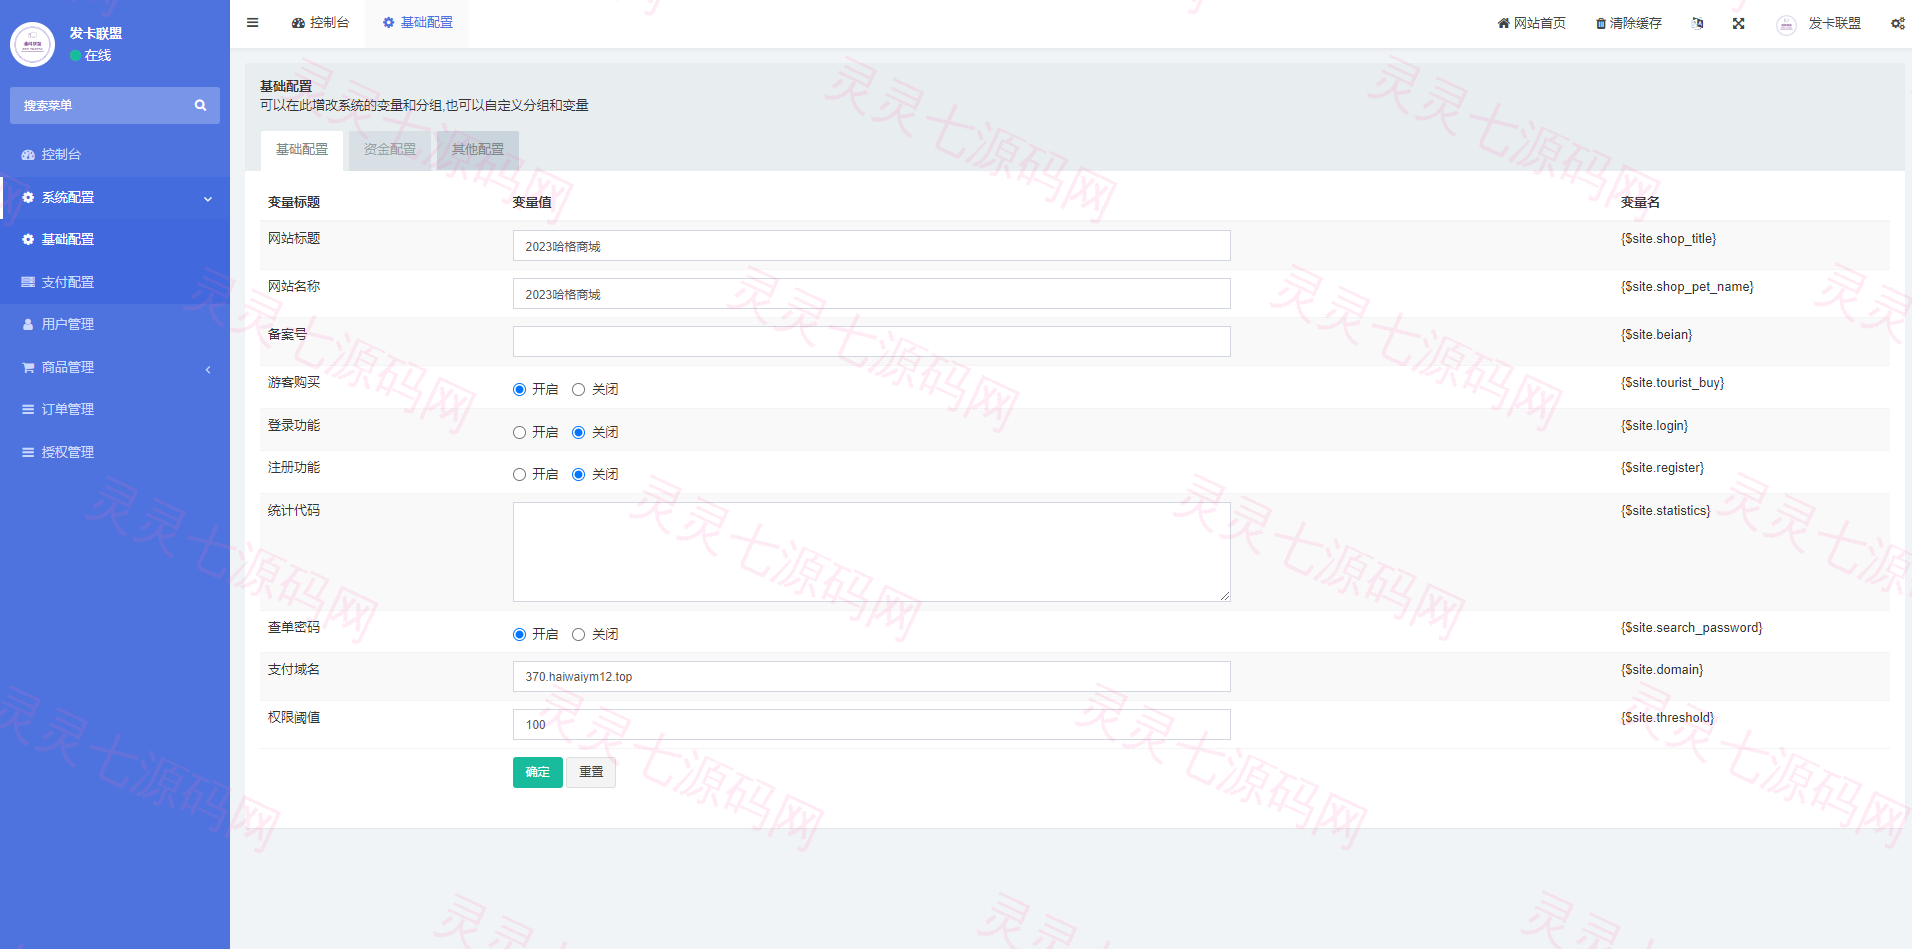The width and height of the screenshot is (1912, 949).
Task: Switch to the 其他配置 tab
Action: [x=478, y=150]
